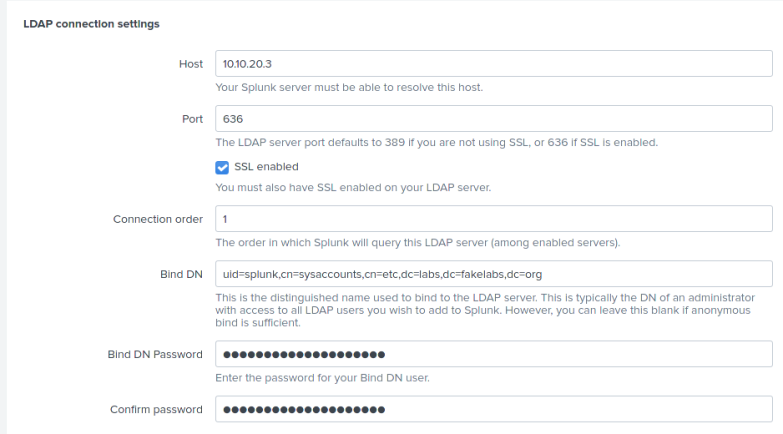Click the Confirm password field

(x=493, y=409)
